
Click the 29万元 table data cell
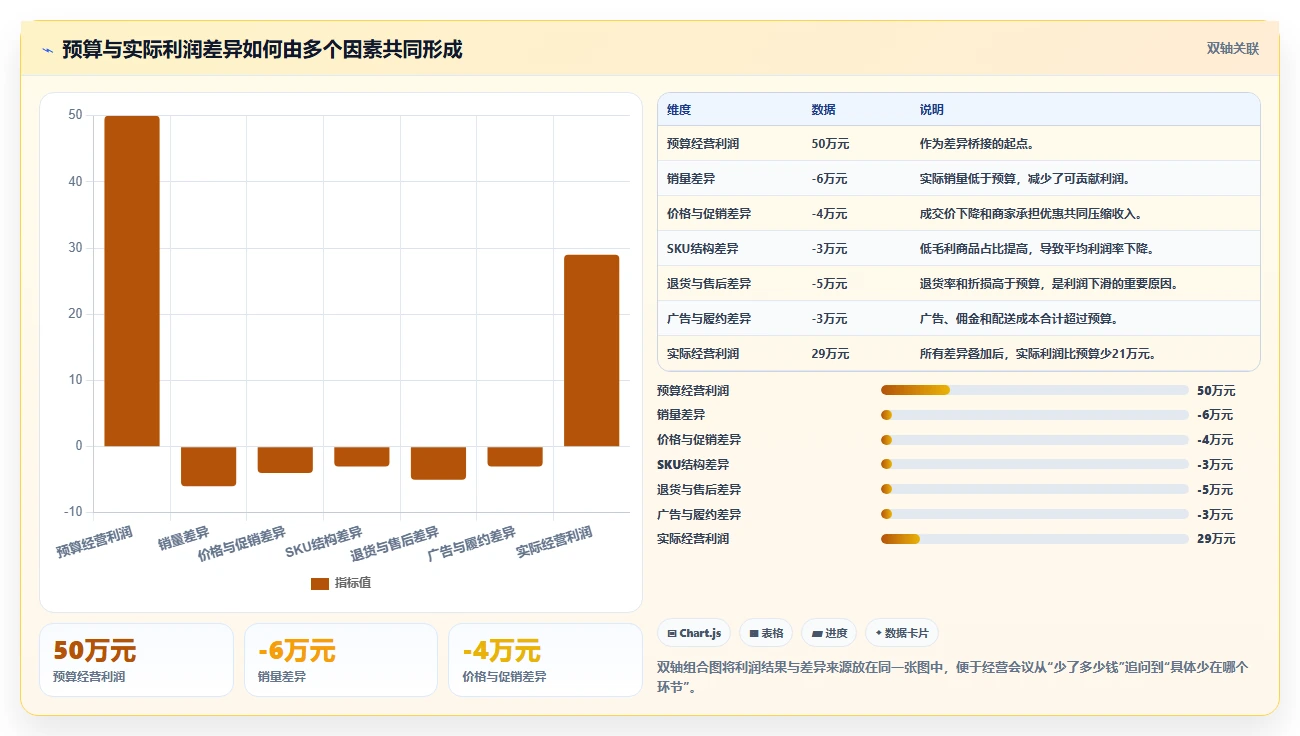point(830,354)
